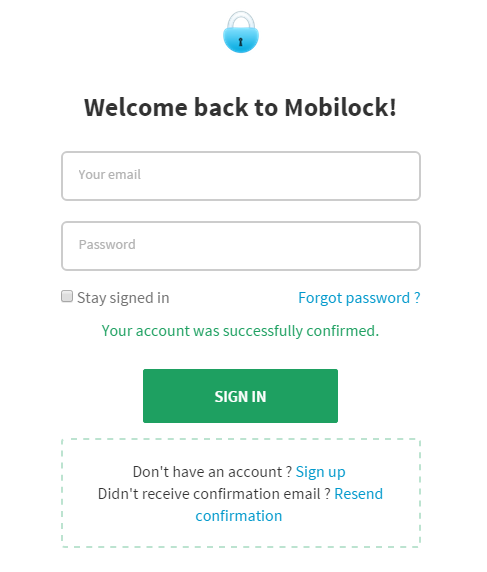Click the keyhole on the padlock icon
The height and width of the screenshot is (572, 487).
(240, 42)
